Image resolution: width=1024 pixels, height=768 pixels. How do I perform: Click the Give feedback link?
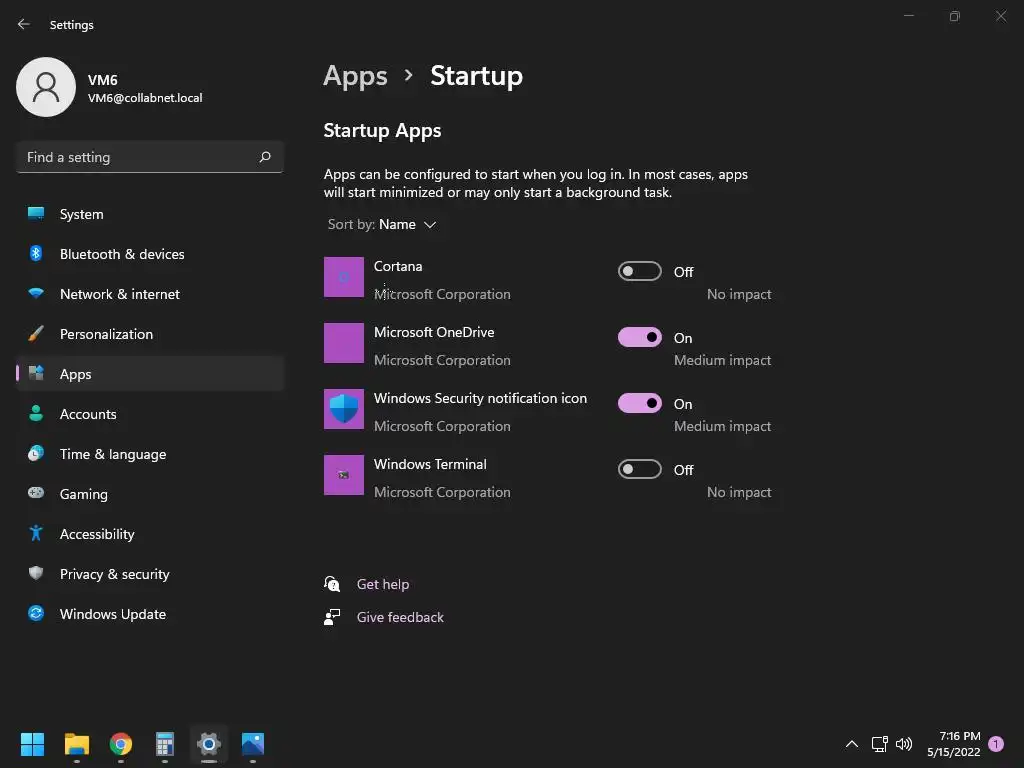(x=400, y=617)
